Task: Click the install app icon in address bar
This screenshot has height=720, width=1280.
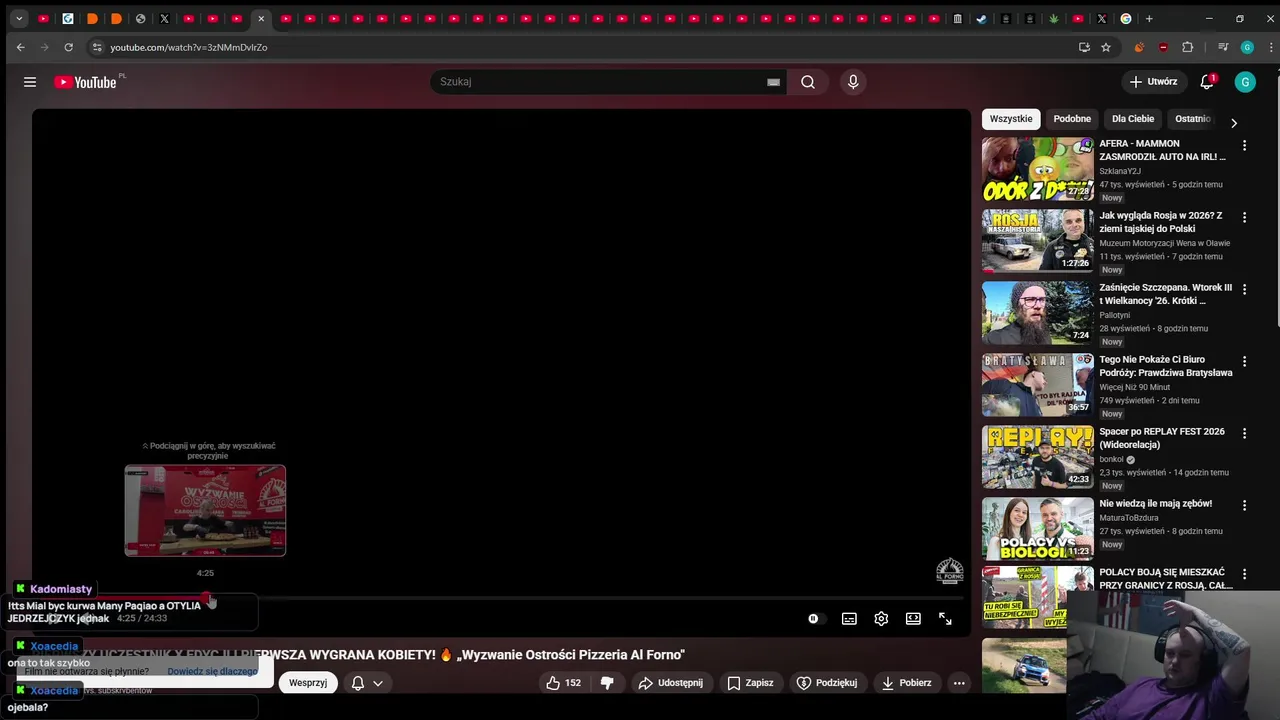Action: click(1084, 47)
